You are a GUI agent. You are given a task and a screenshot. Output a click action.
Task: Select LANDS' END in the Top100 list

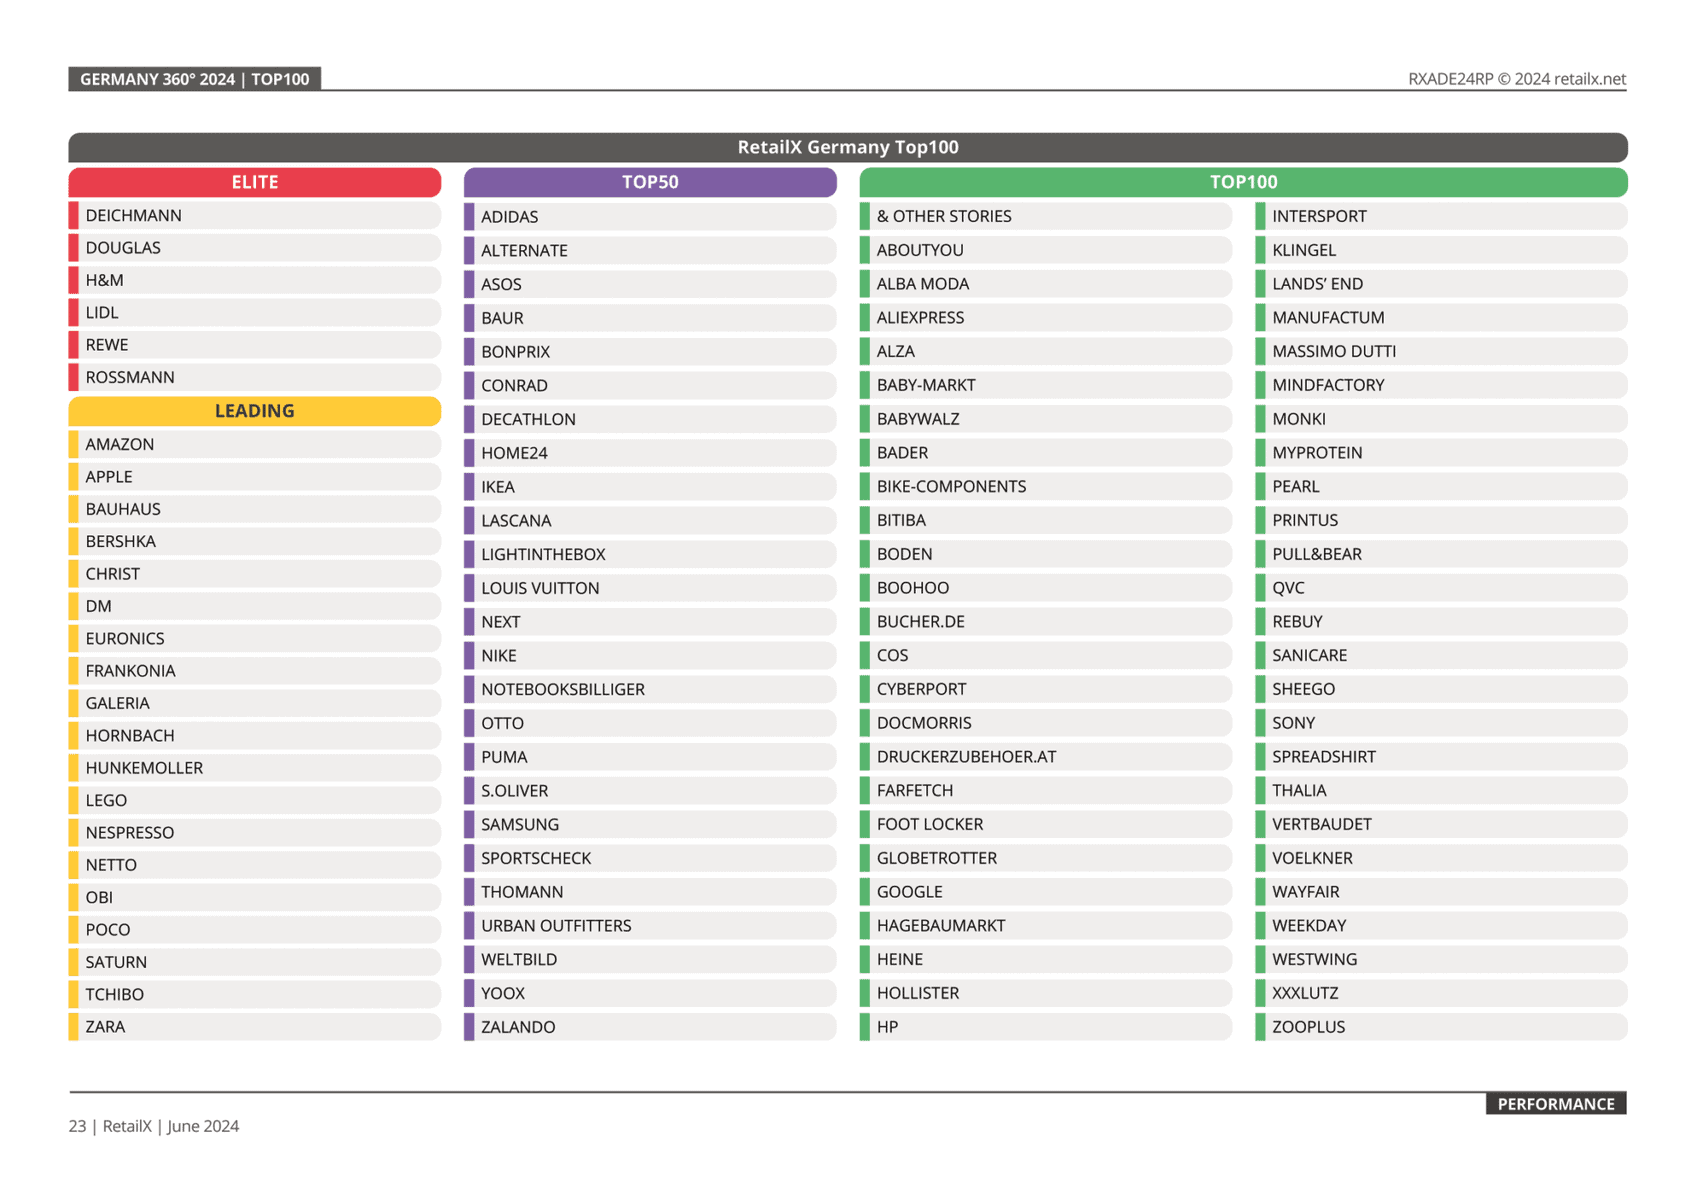(1441, 284)
